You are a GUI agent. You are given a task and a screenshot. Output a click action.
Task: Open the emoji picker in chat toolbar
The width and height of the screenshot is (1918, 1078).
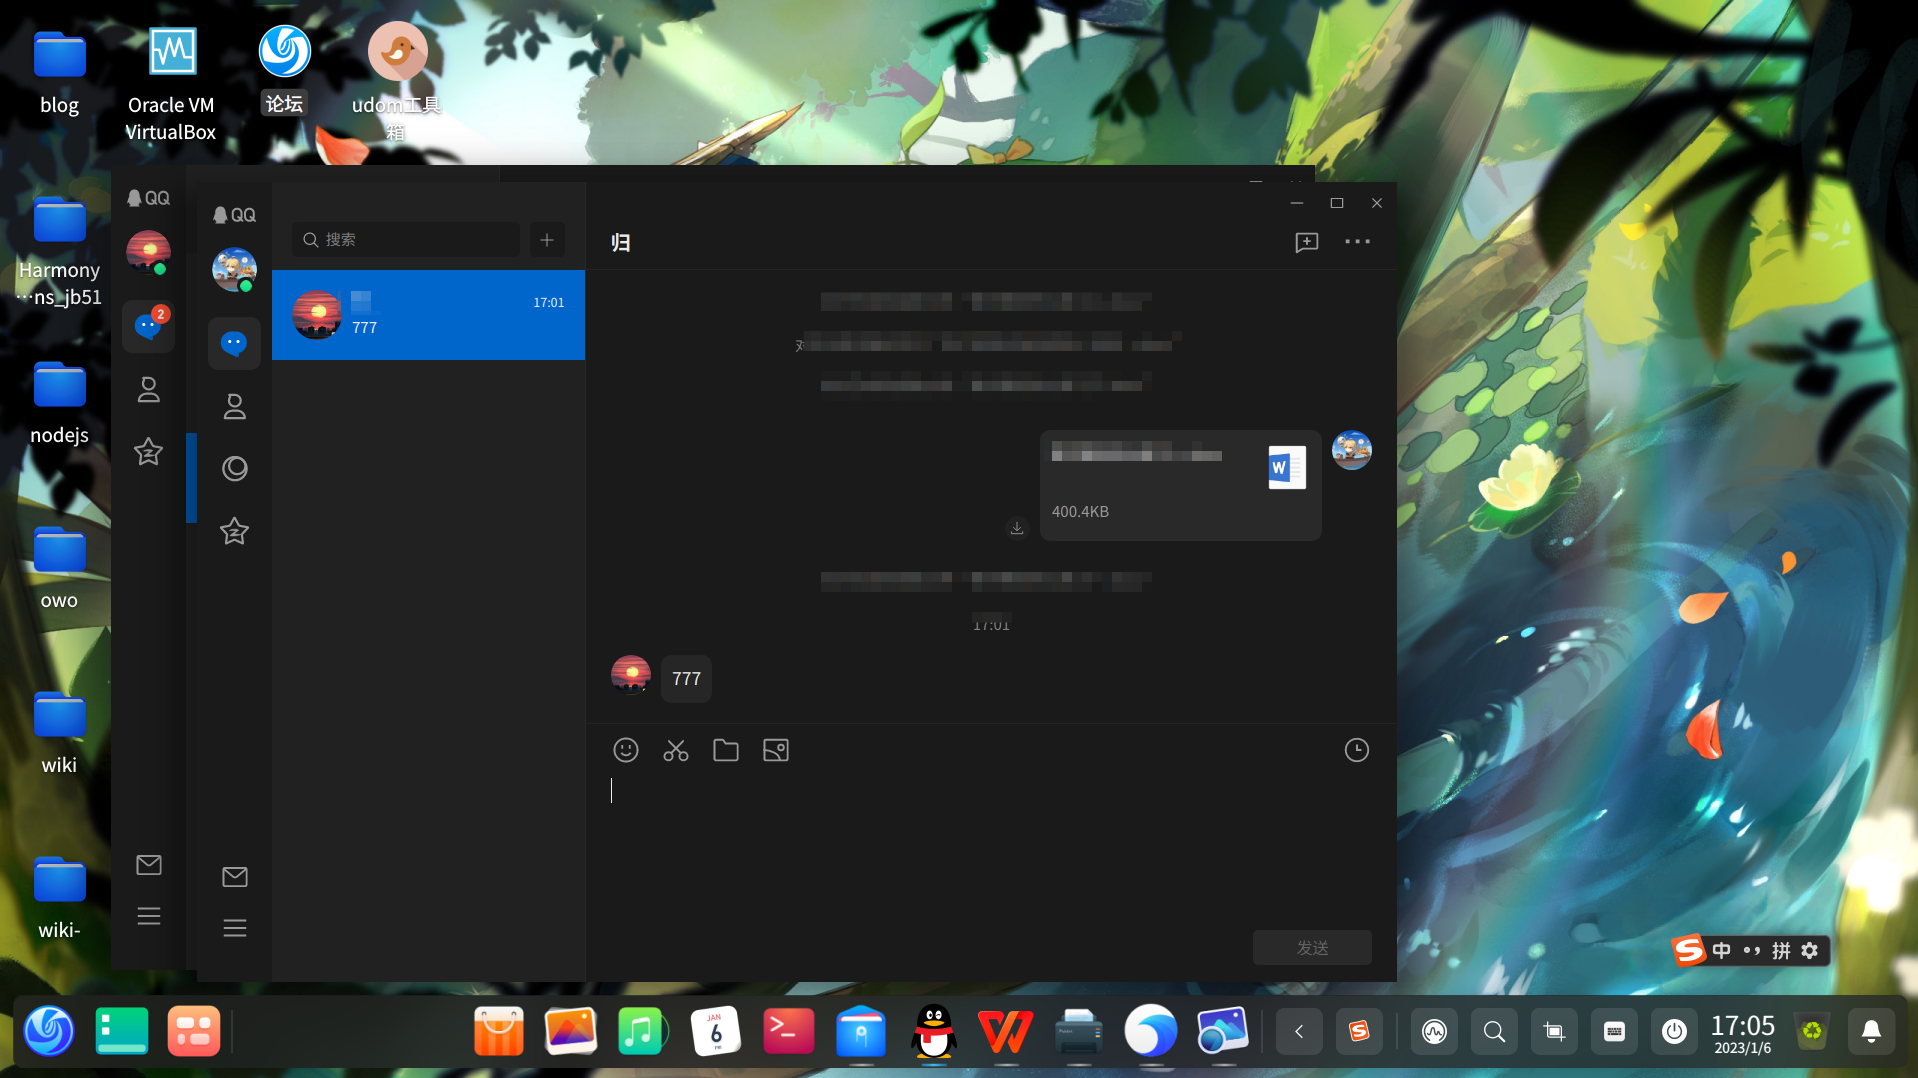[x=626, y=750]
